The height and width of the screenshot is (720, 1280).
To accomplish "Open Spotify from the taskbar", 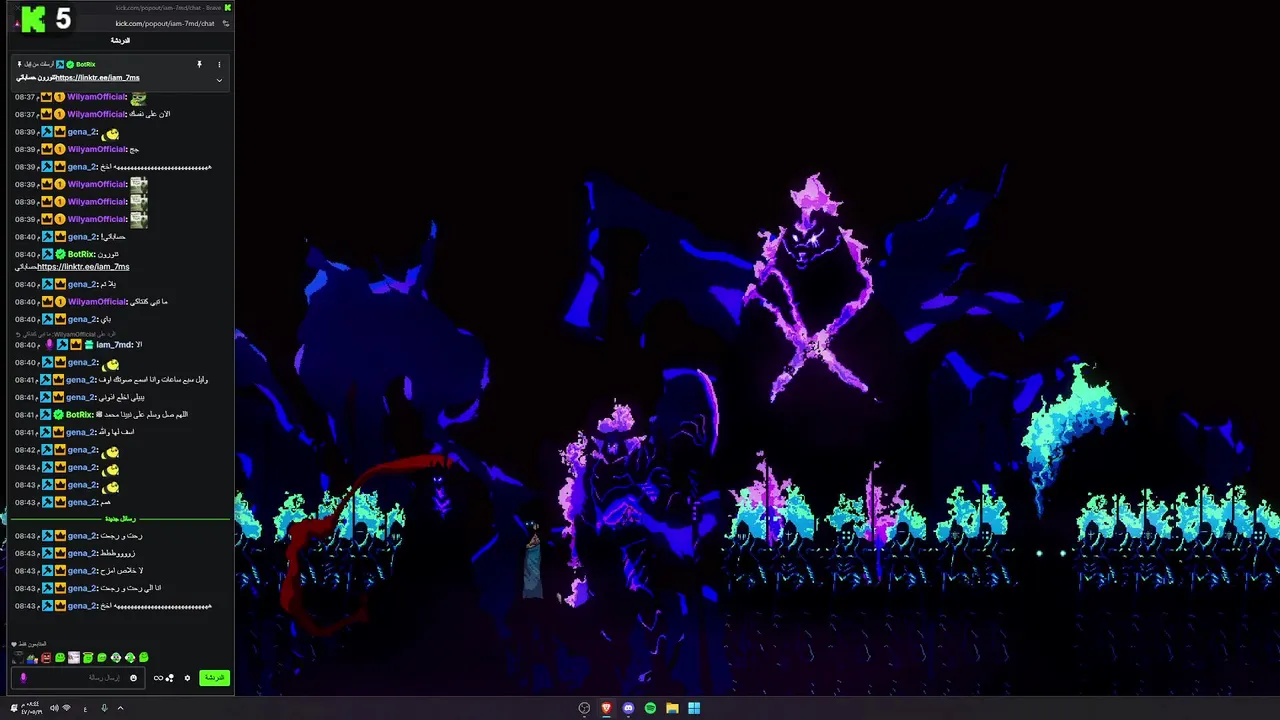I will [650, 708].
